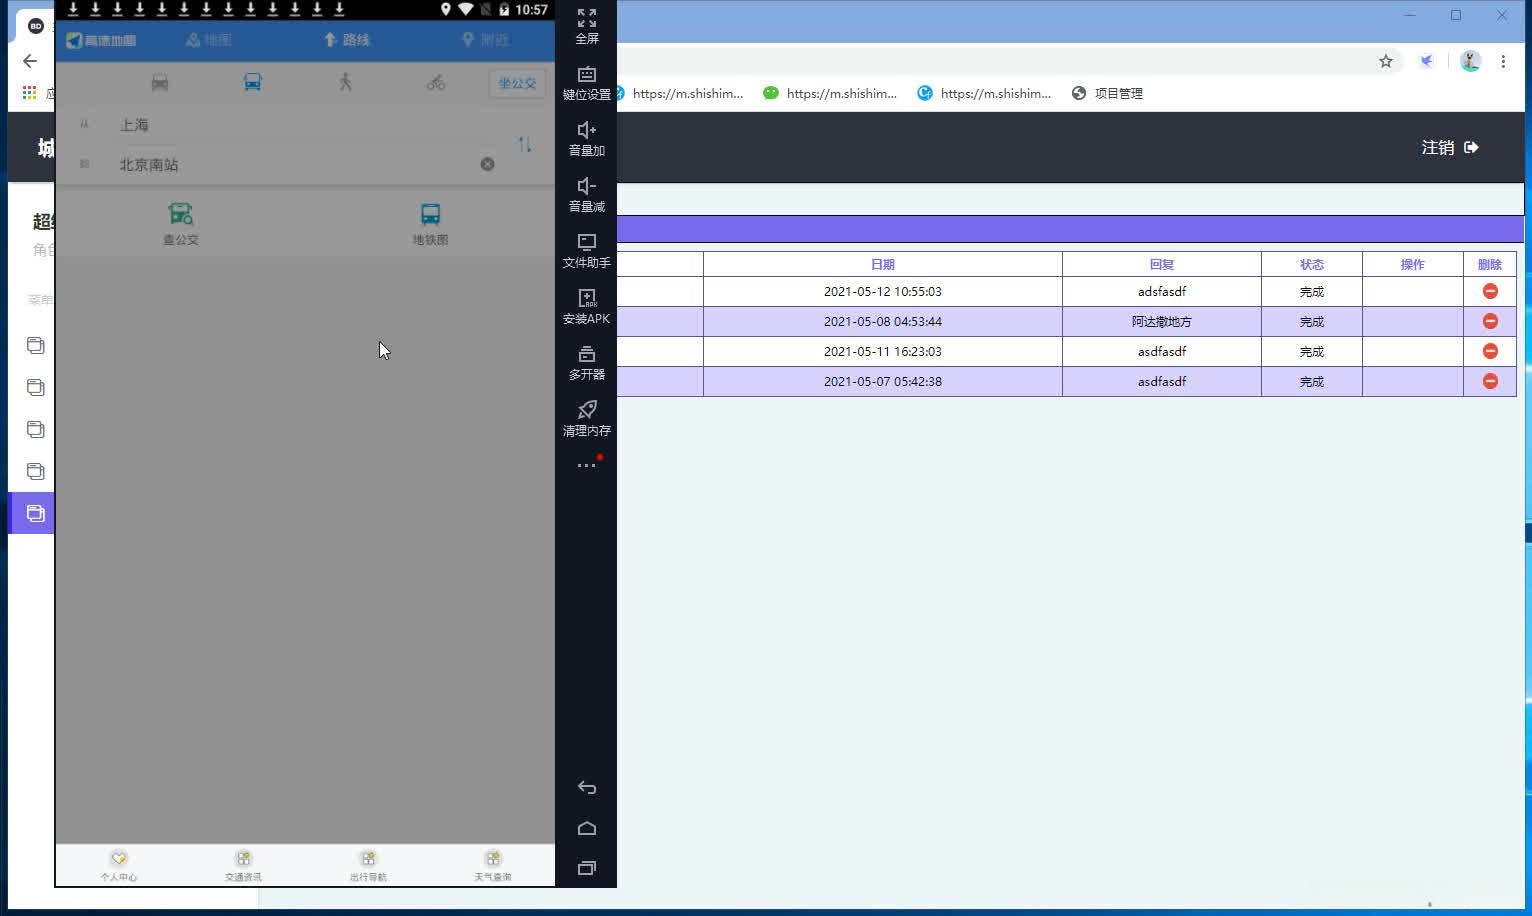The image size is (1532, 916).
Task: Click the 操作 column header
Action: (1413, 264)
